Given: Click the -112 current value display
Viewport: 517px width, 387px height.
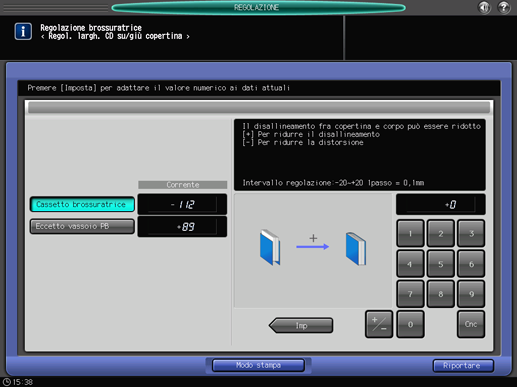Looking at the screenshot, I should pos(182,204).
